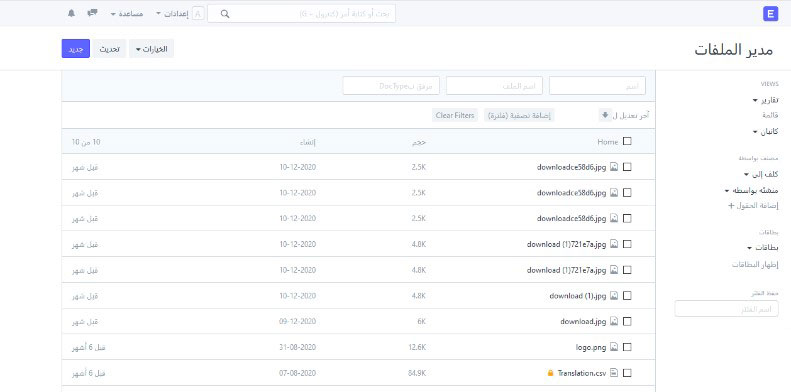The image size is (791, 392).
Task: Click image icon of download (1).jpg
Action: (613, 296)
